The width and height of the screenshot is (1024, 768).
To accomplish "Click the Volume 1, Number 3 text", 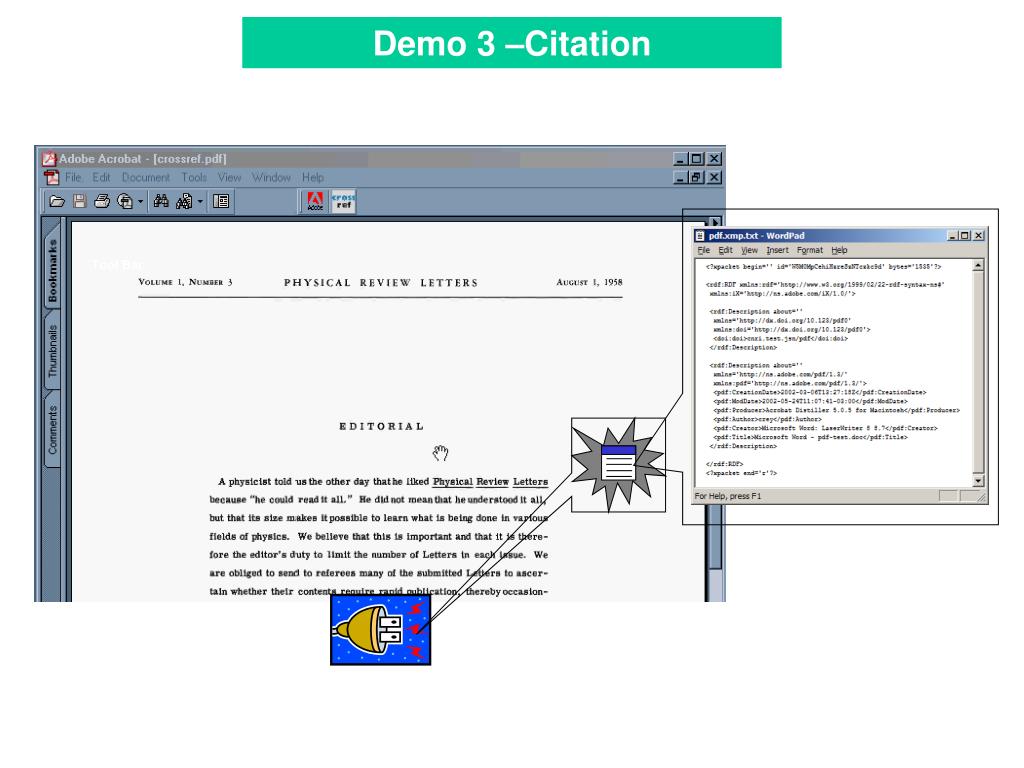I will pyautogui.click(x=185, y=282).
